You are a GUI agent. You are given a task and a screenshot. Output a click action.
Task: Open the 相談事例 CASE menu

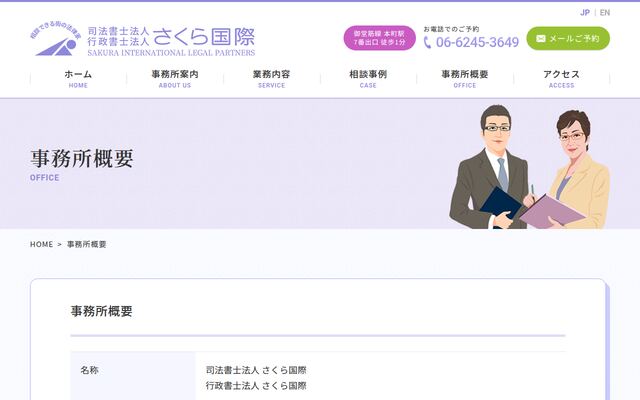click(x=368, y=79)
